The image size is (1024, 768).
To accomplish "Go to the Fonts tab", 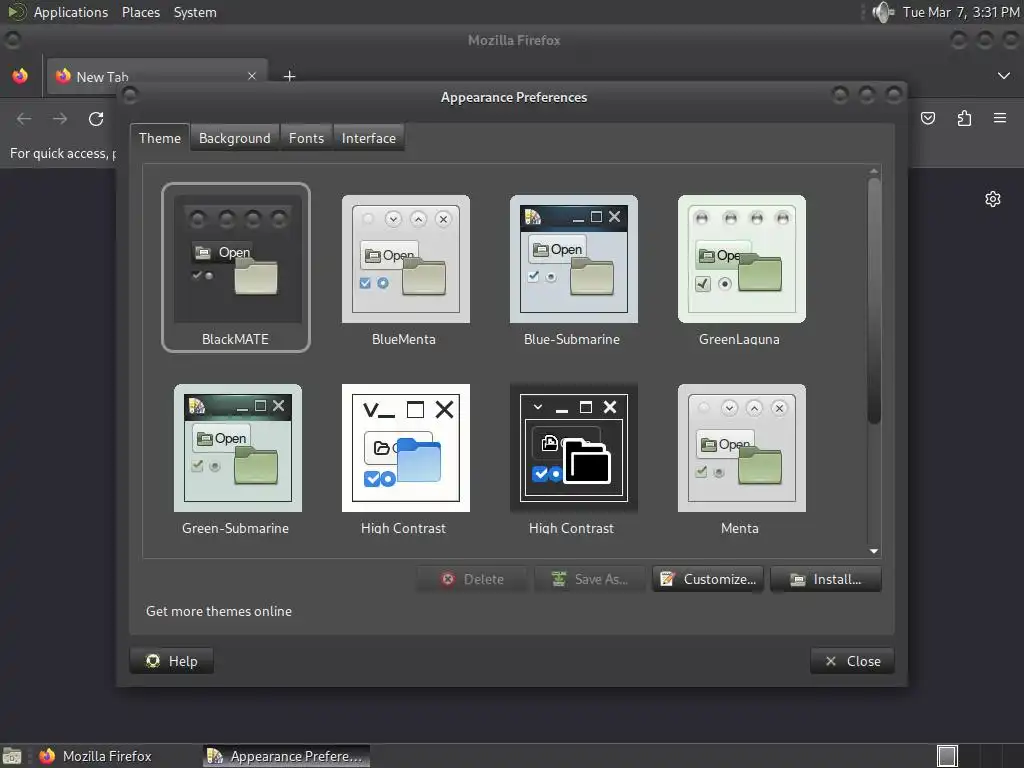I will click(x=306, y=138).
